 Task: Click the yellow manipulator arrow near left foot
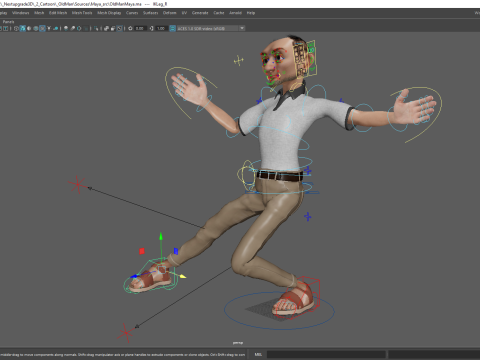[183, 276]
